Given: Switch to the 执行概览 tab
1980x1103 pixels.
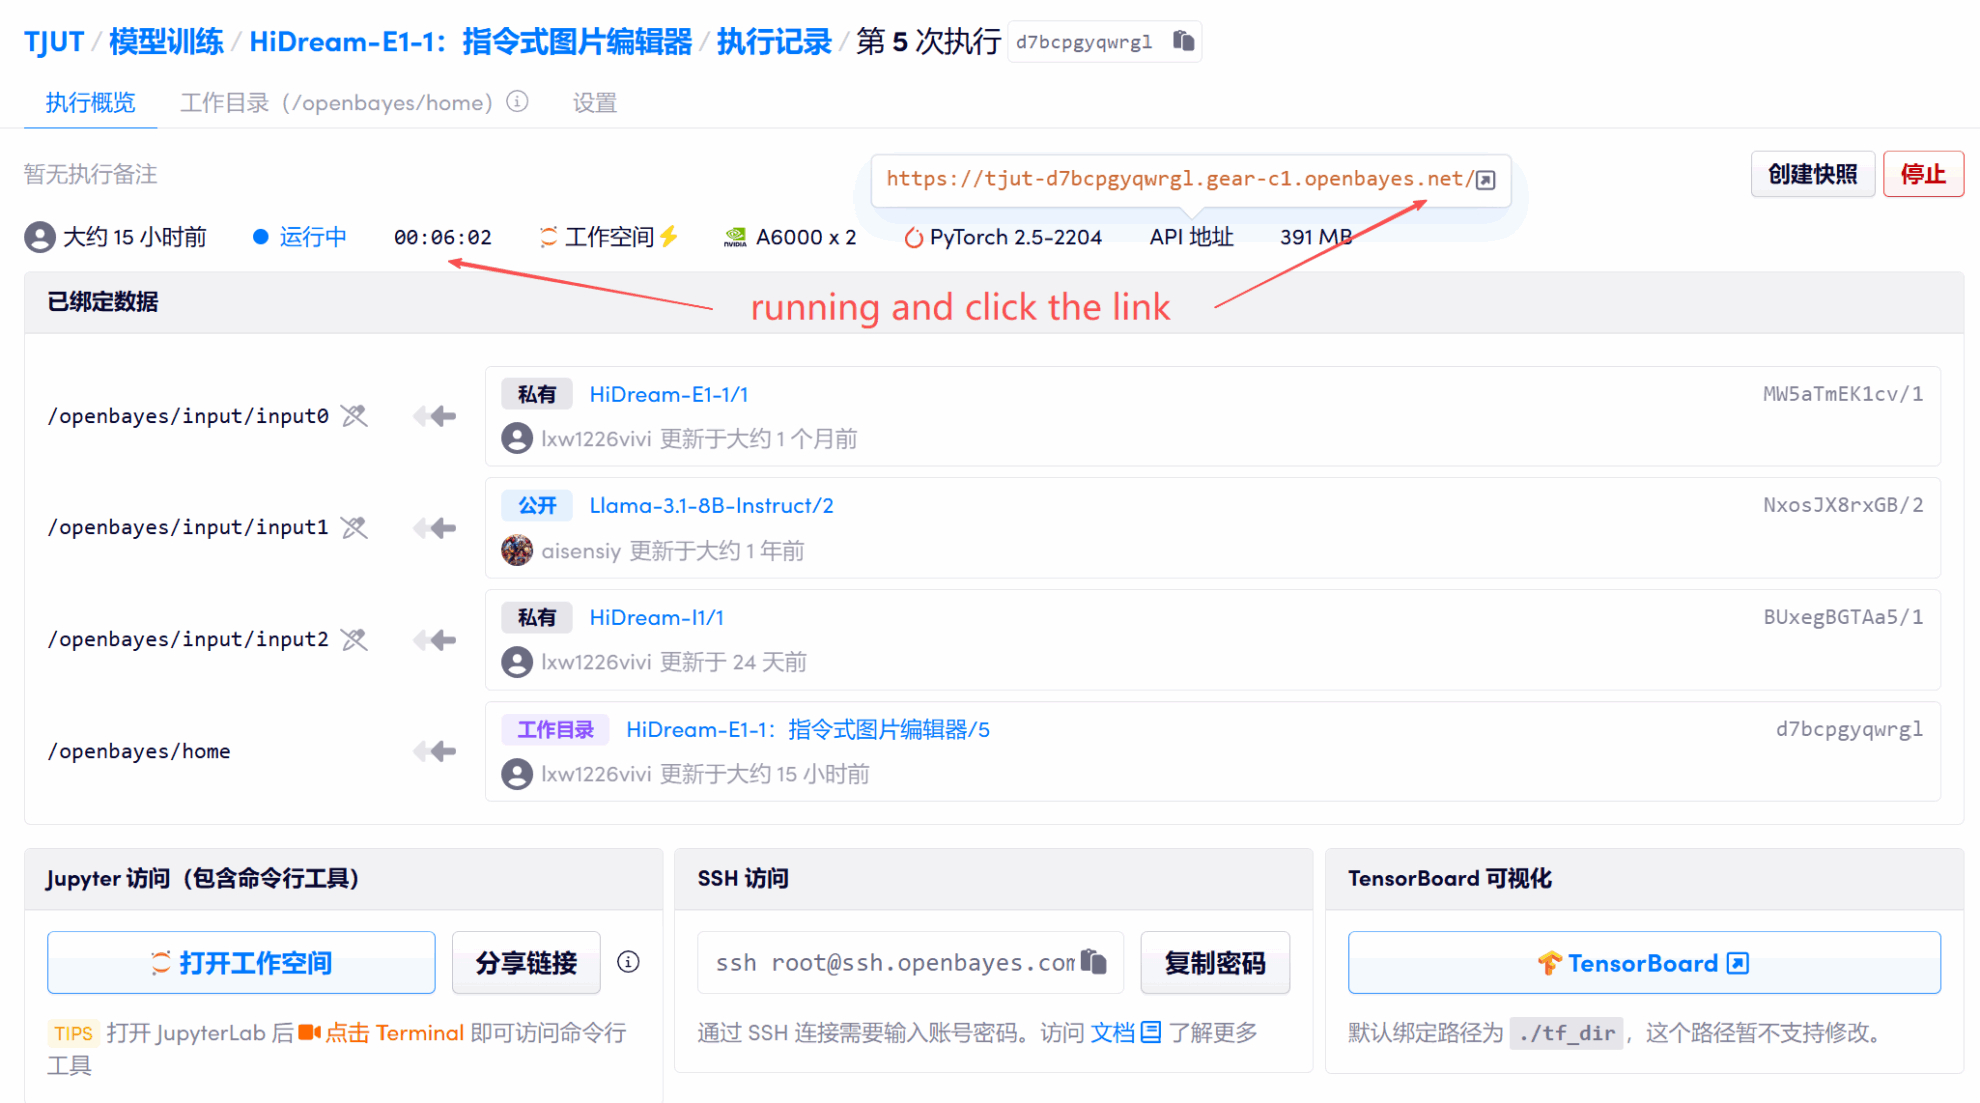Looking at the screenshot, I should click(x=90, y=102).
